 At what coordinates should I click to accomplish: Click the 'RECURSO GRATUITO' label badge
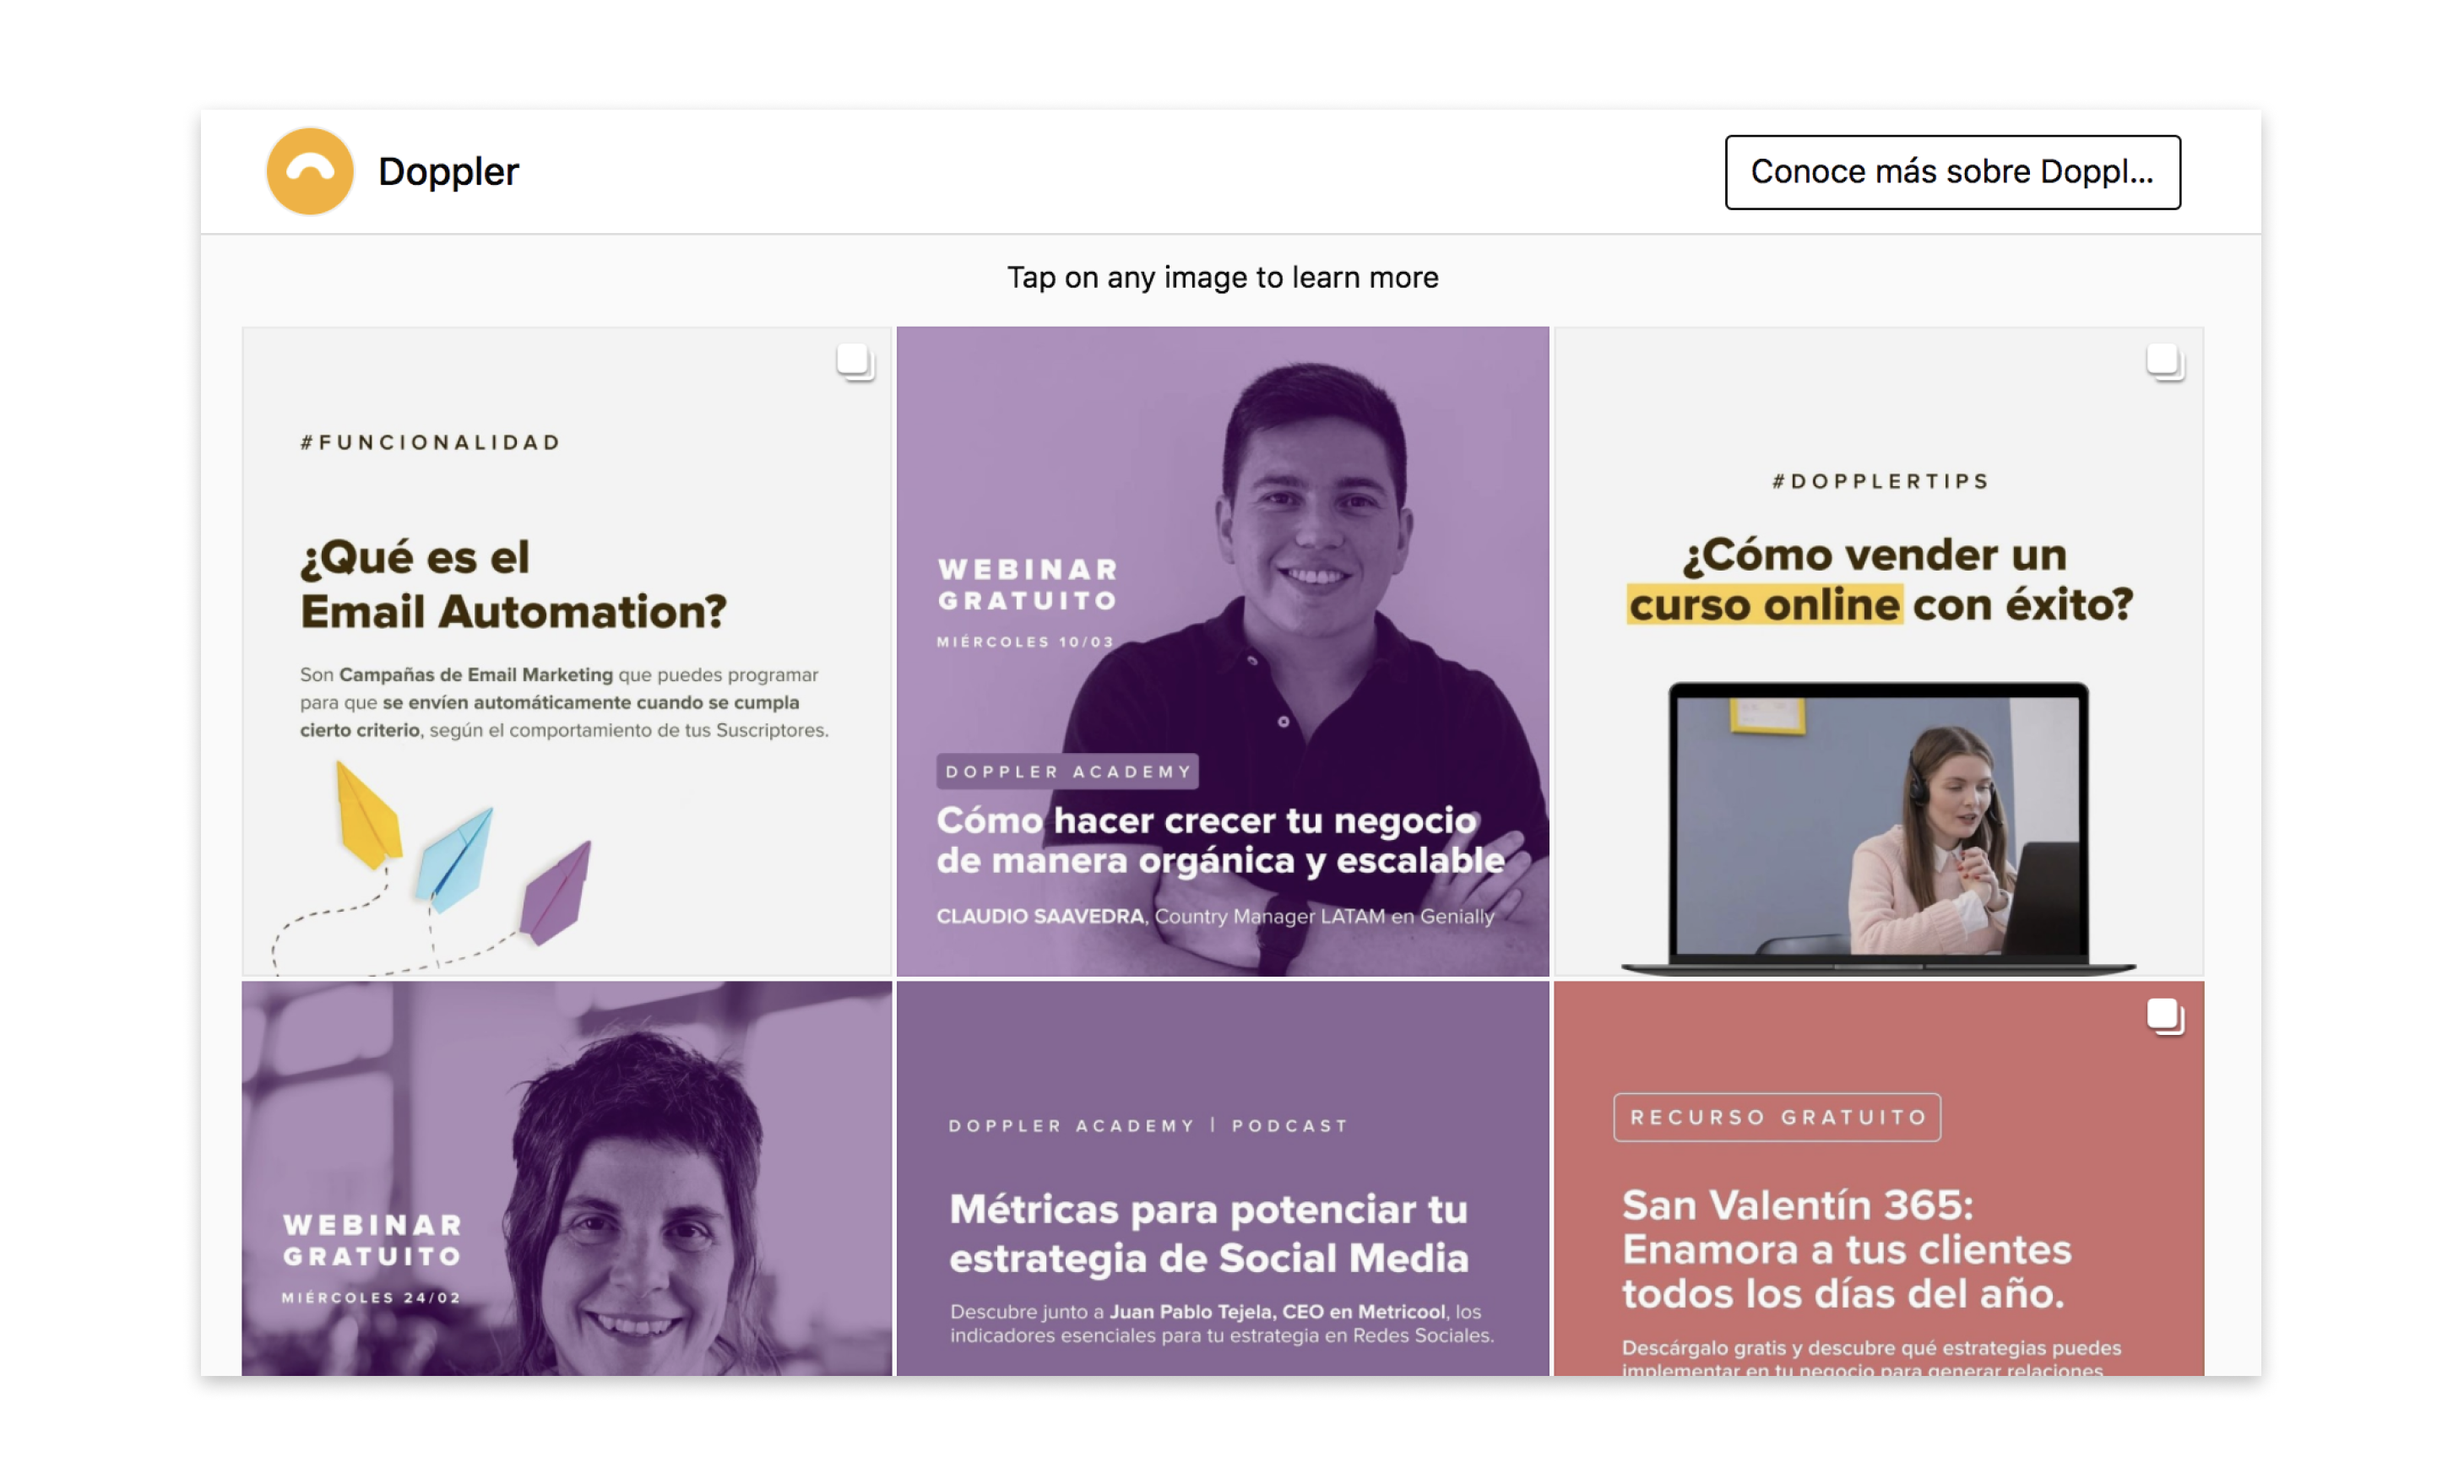click(1777, 1117)
